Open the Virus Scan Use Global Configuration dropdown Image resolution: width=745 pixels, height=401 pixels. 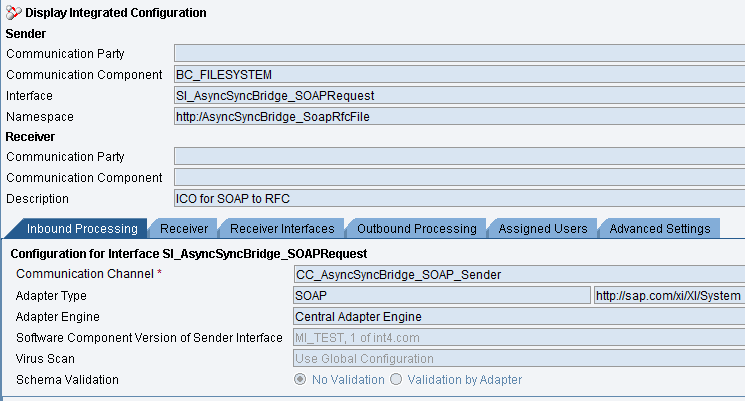[x=518, y=358]
